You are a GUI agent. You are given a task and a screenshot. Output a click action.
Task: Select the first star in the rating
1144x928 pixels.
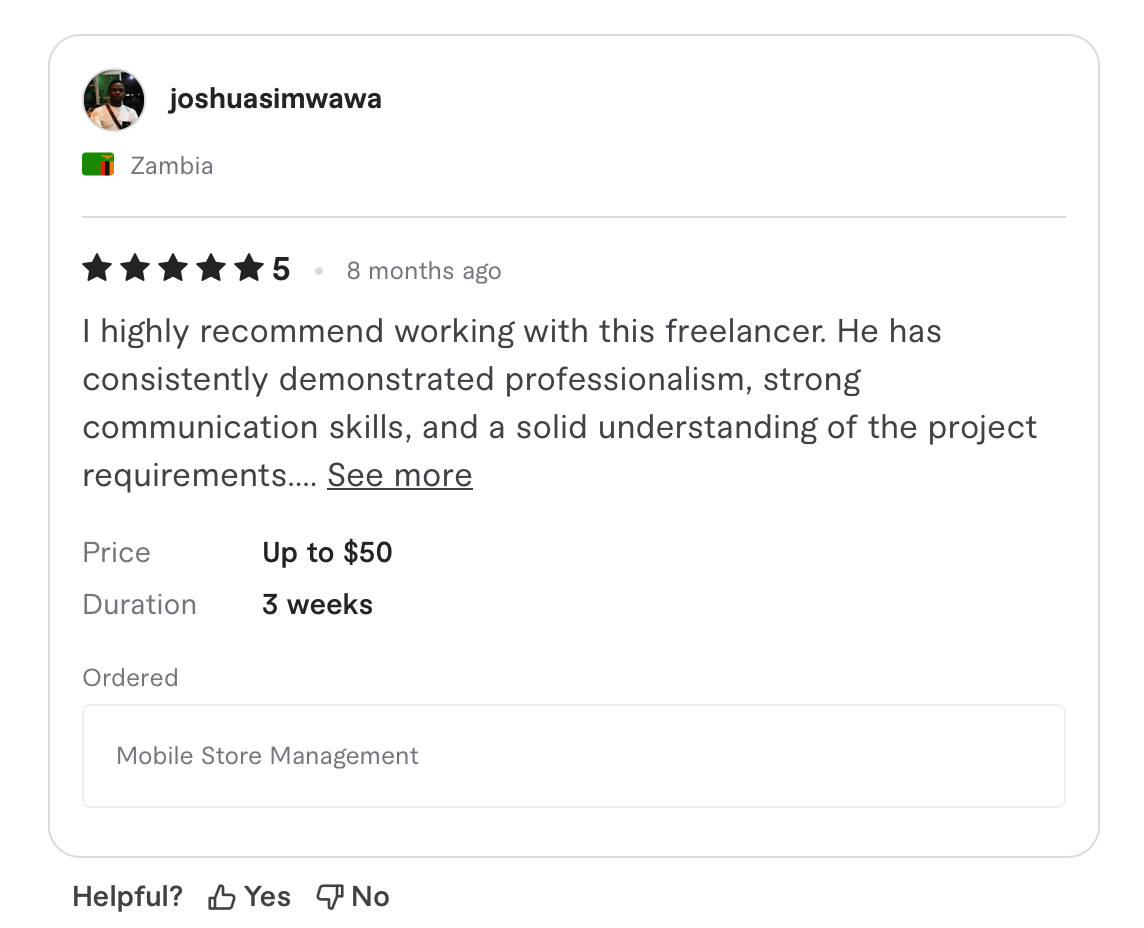tap(97, 268)
